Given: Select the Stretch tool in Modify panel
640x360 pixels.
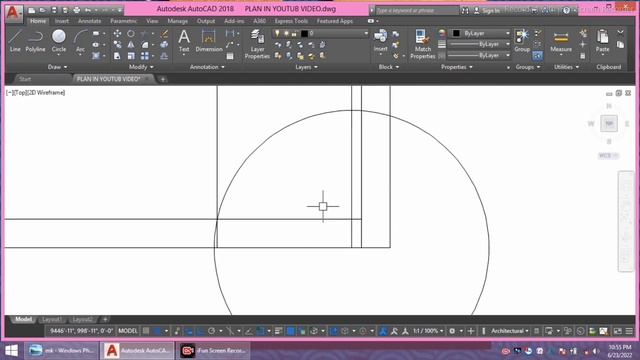Looking at the screenshot, I should tap(117, 56).
